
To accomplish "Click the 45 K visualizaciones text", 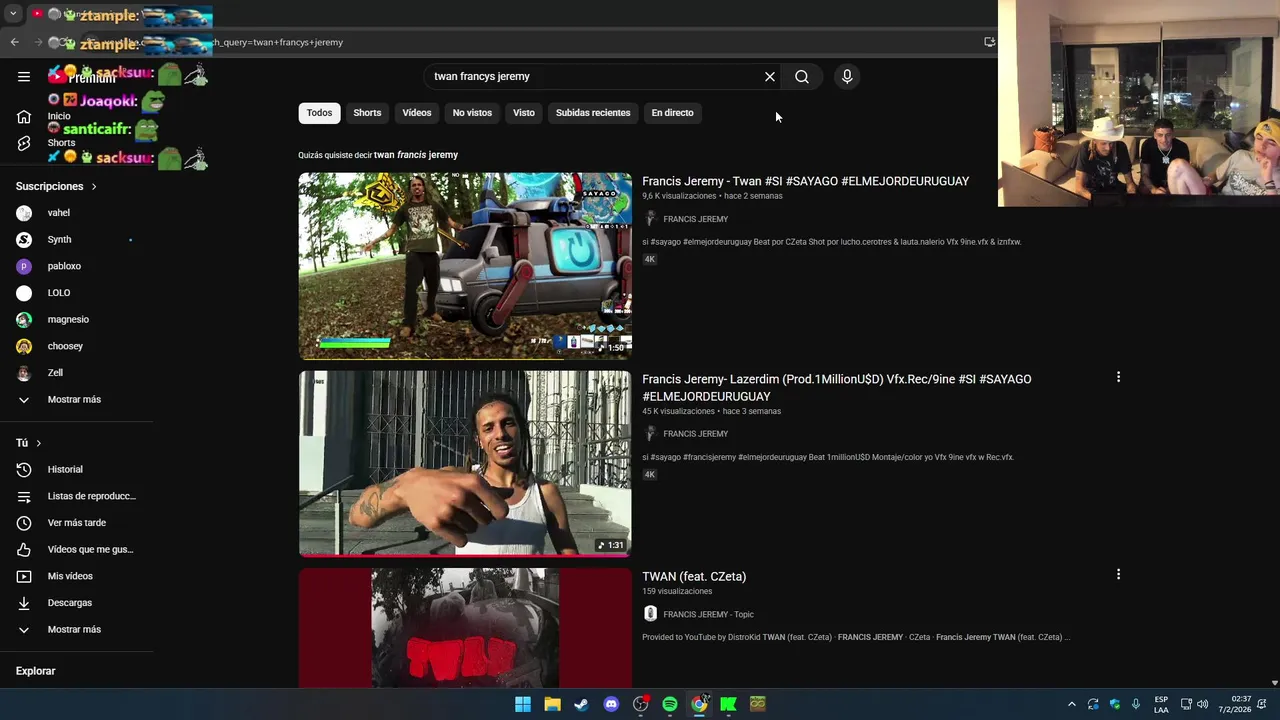I will pyautogui.click(x=678, y=411).
